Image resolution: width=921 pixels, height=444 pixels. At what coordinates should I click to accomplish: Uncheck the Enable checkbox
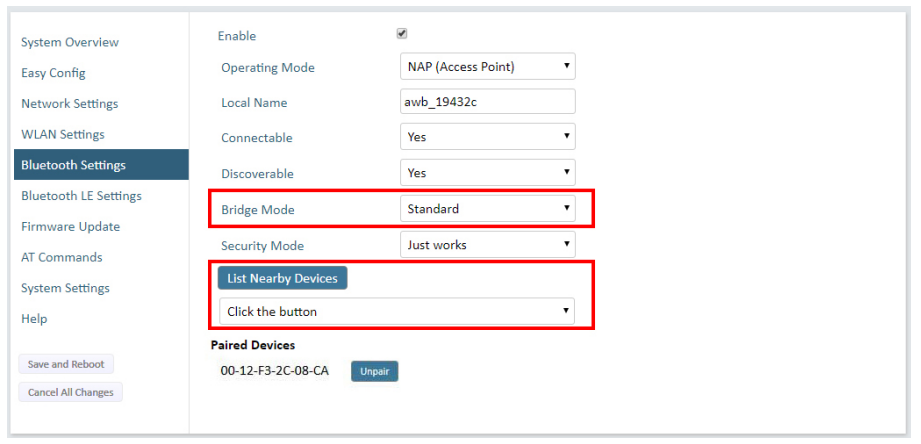pos(402,34)
